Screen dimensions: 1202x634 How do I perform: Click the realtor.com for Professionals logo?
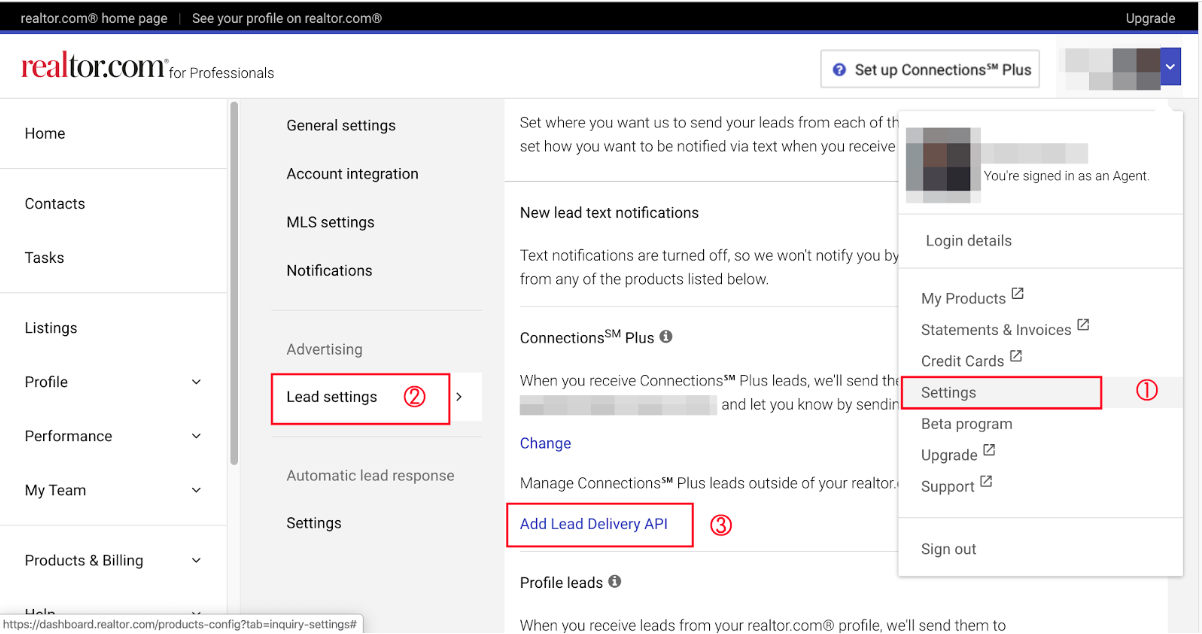[147, 68]
